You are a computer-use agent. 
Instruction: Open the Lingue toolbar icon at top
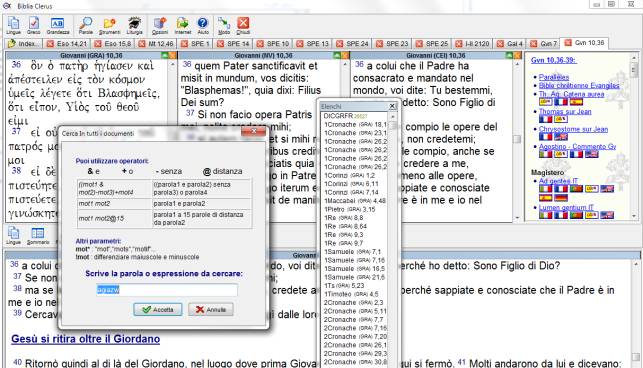tap(14, 25)
